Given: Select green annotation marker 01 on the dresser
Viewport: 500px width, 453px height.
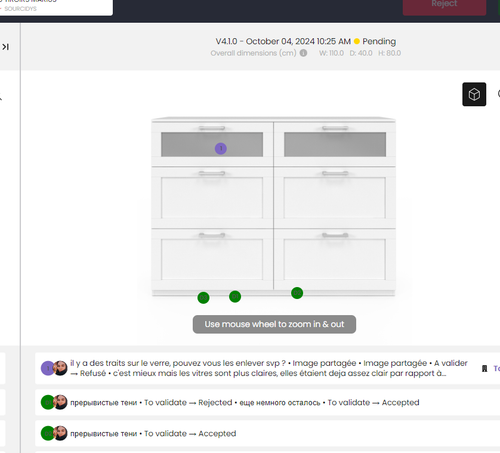Looking at the screenshot, I should (x=235, y=296).
